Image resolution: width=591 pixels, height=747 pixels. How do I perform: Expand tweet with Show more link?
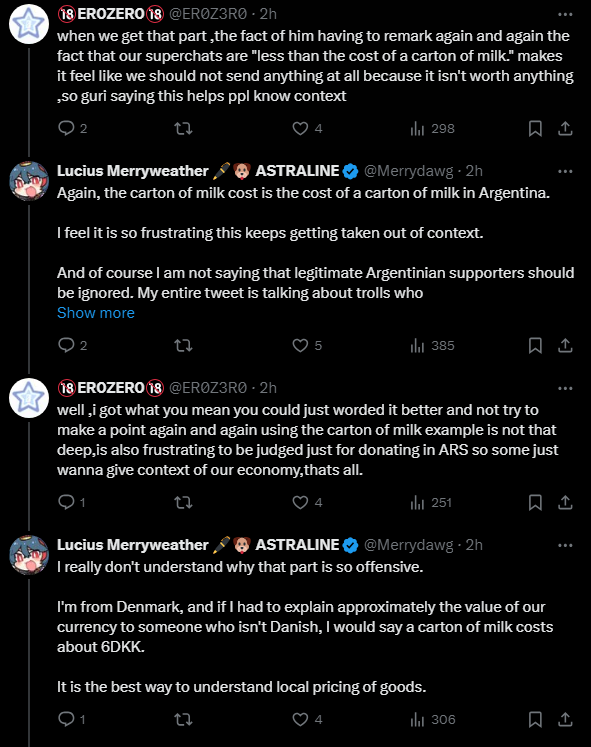(x=96, y=313)
